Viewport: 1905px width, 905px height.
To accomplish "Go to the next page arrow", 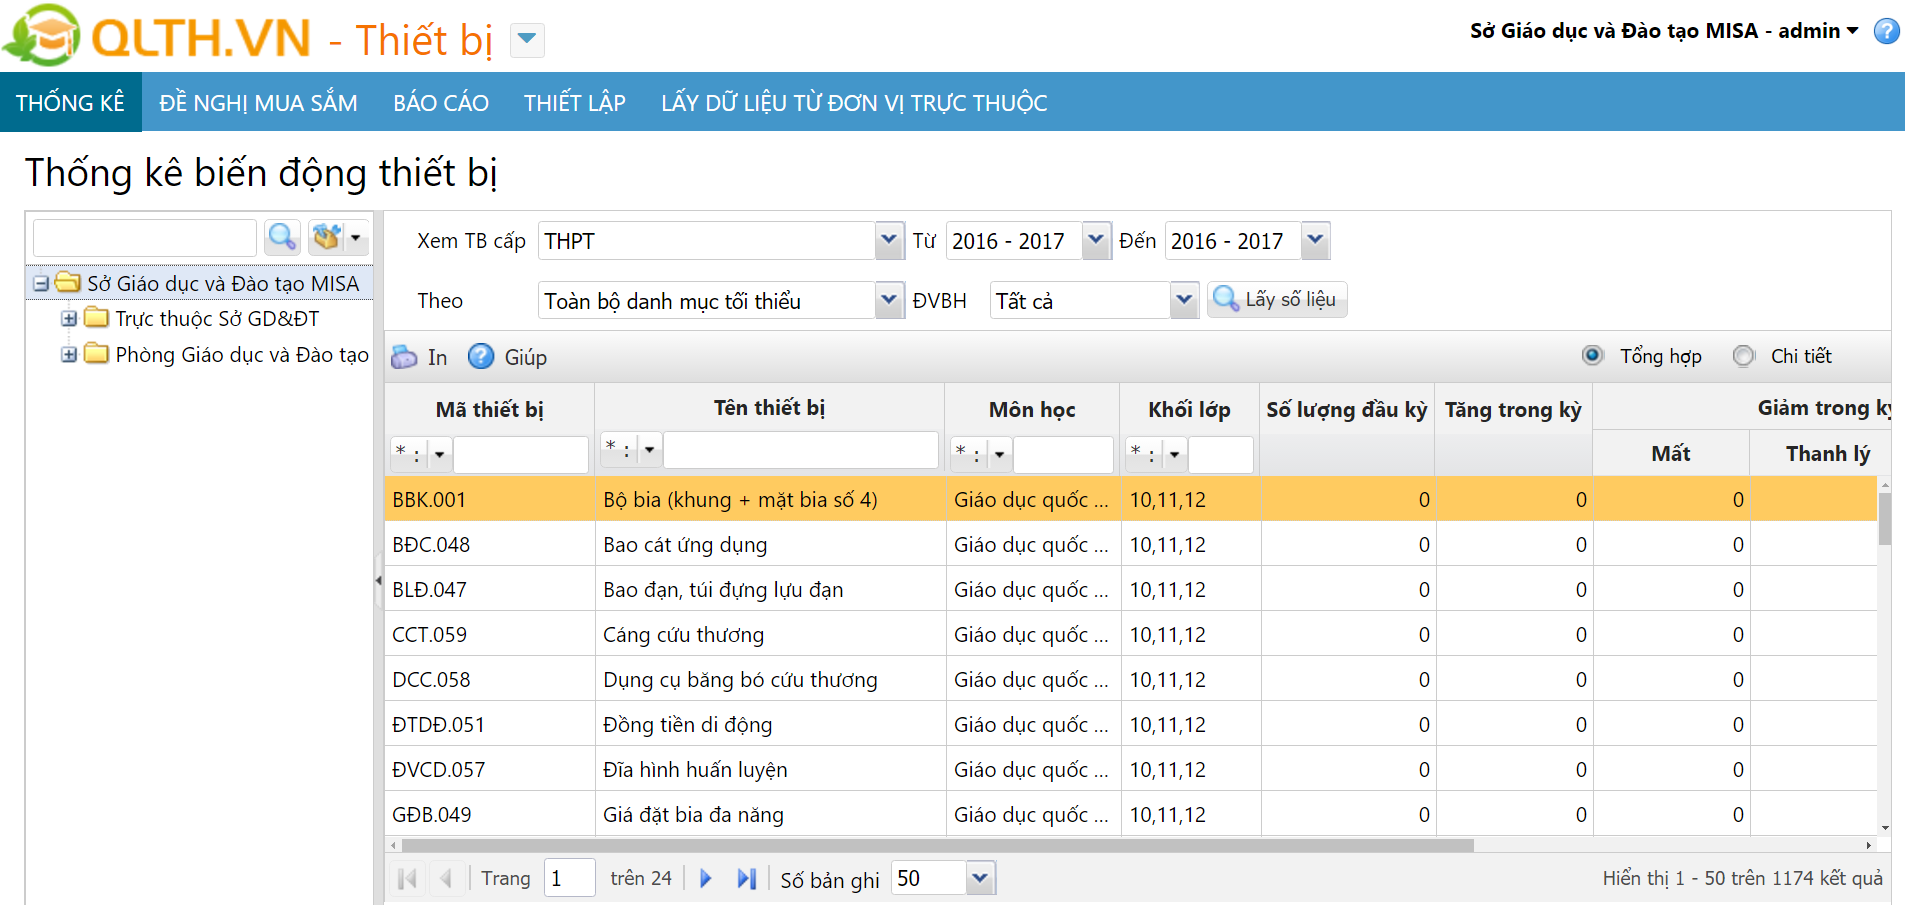I will coord(706,879).
